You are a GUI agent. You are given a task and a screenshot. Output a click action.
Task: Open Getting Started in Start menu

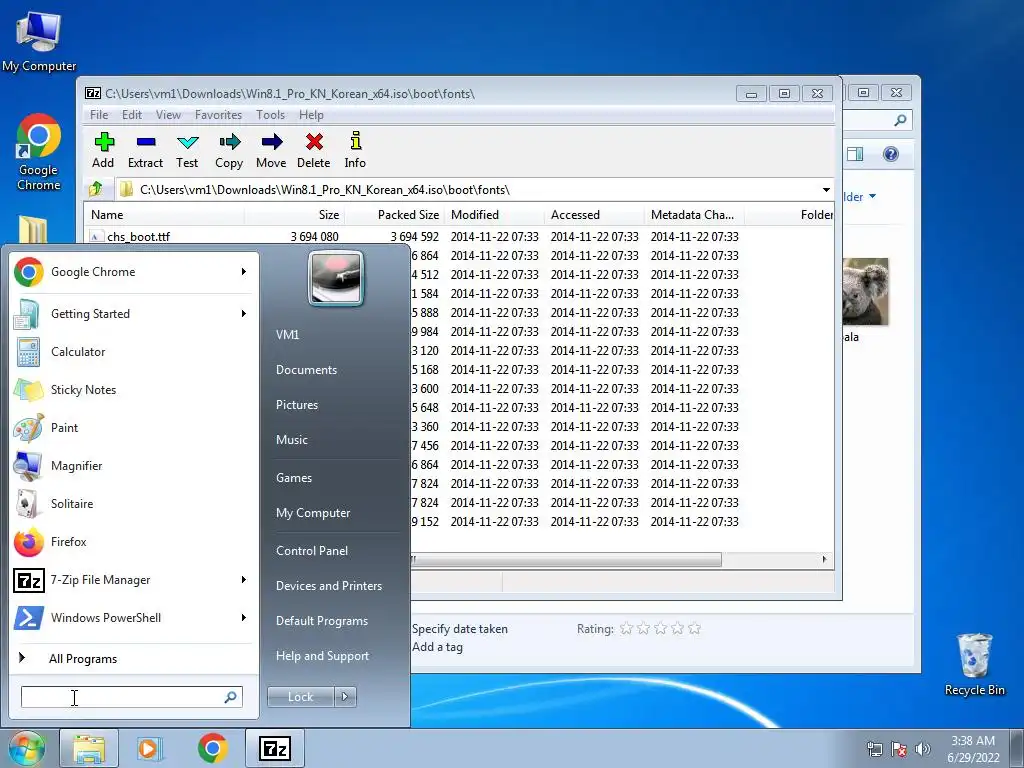pyautogui.click(x=90, y=313)
